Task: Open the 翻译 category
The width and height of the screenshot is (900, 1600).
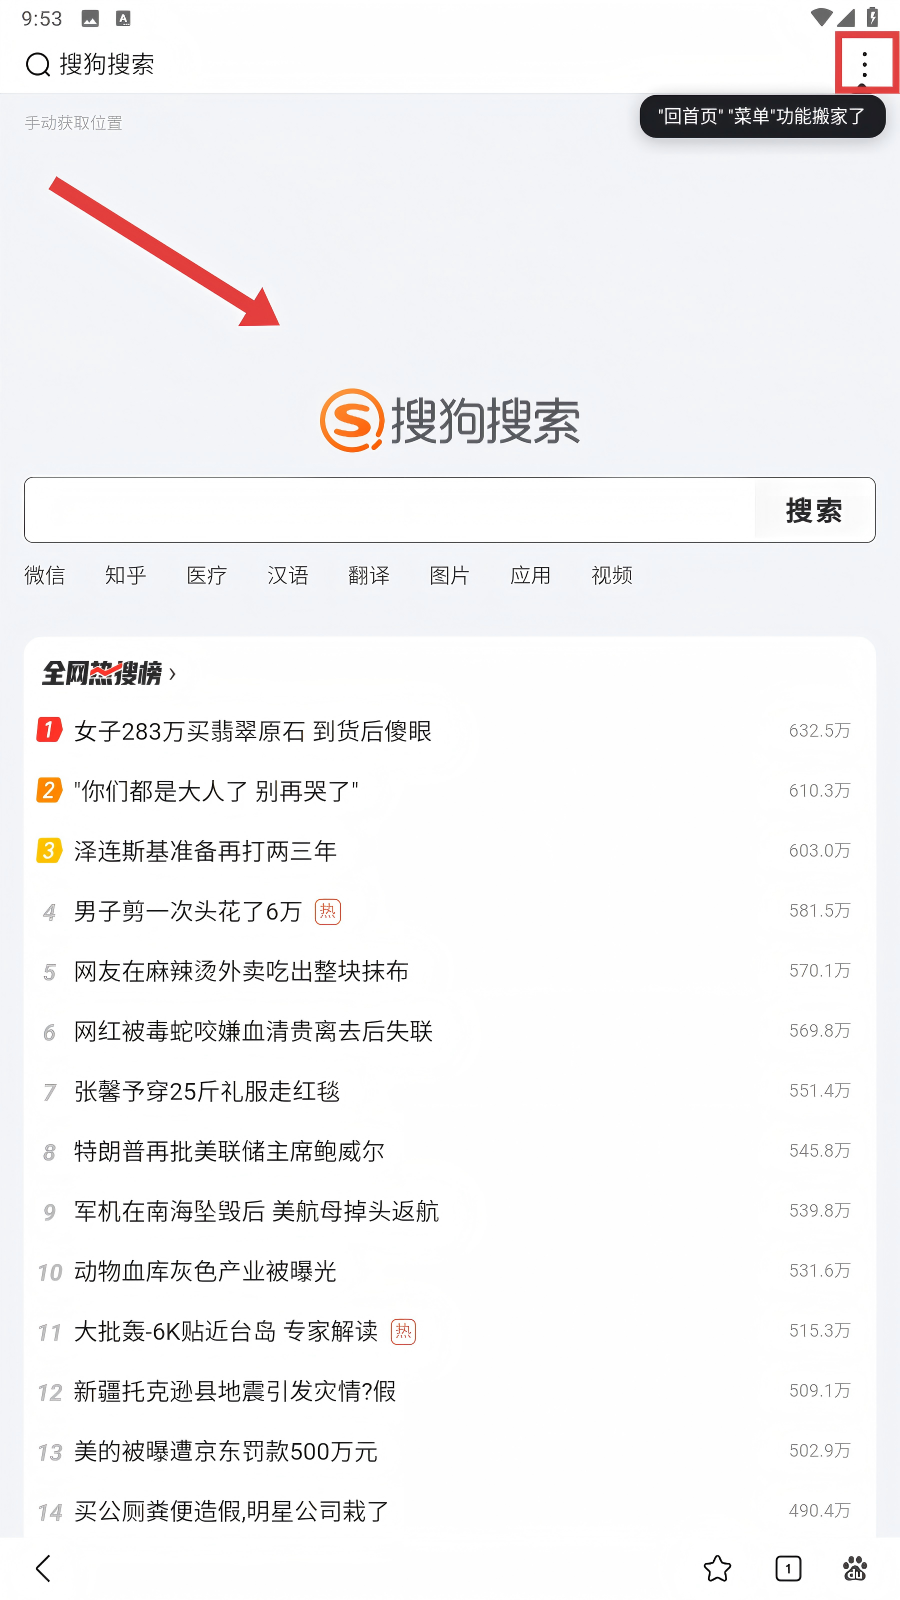Action: pyautogui.click(x=369, y=575)
